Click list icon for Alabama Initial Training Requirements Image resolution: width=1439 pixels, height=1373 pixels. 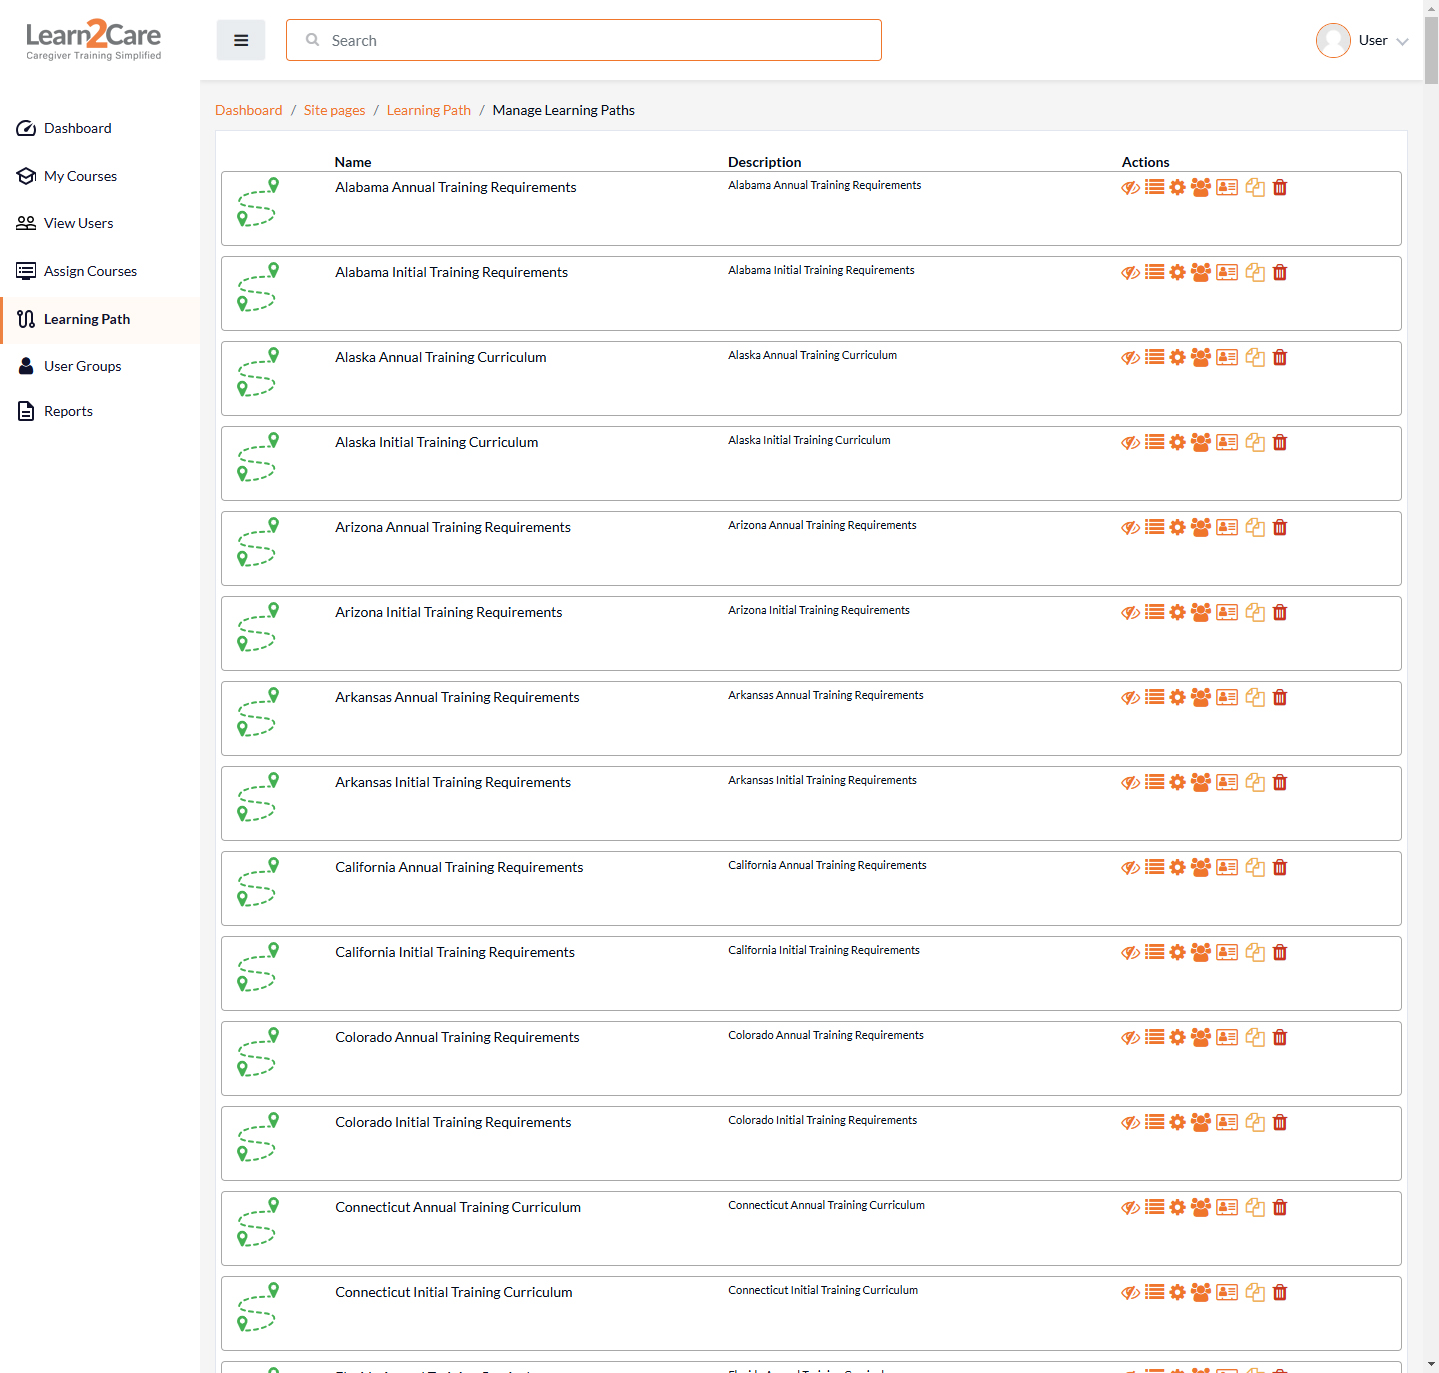pyautogui.click(x=1155, y=272)
